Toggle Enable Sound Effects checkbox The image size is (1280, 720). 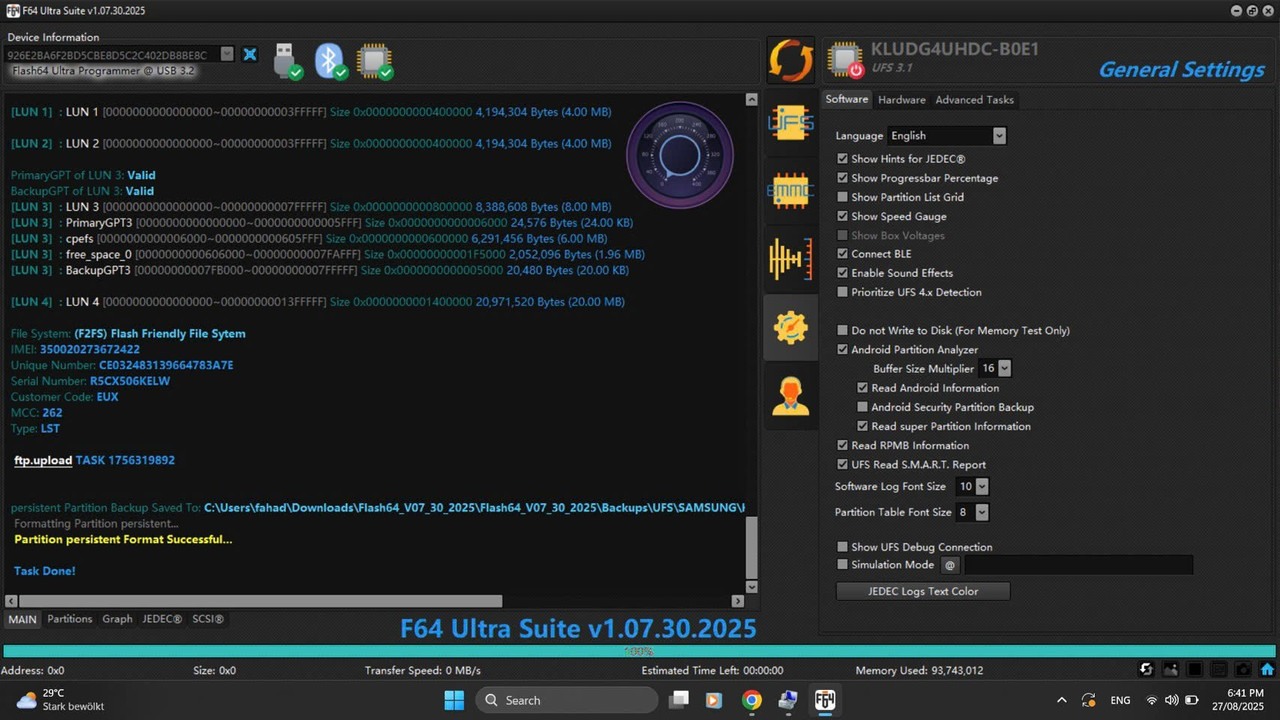pyautogui.click(x=843, y=273)
